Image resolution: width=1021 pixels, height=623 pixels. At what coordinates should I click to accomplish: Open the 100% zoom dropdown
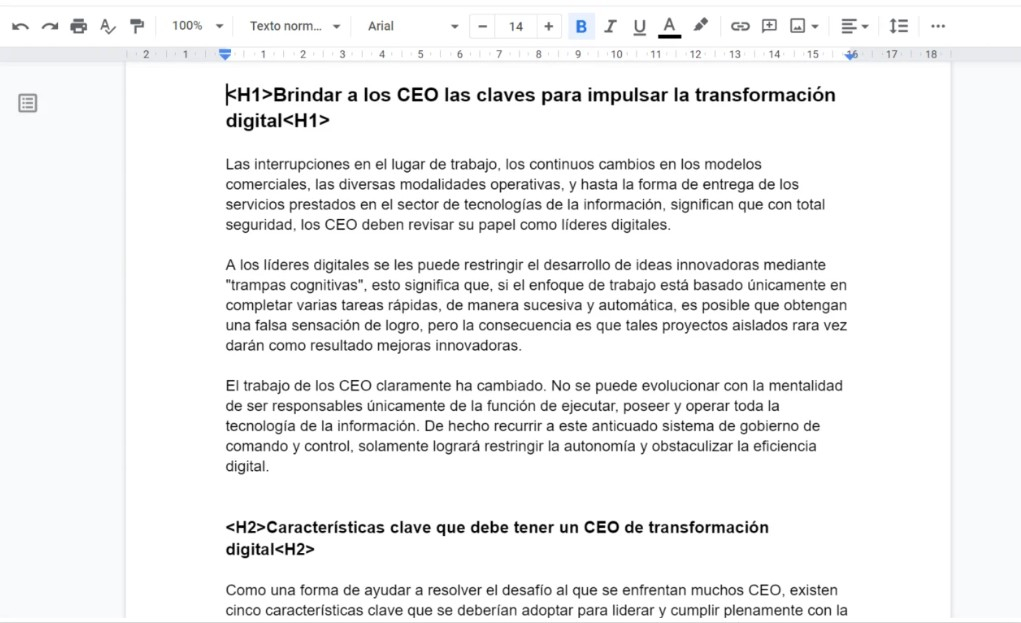coord(197,26)
